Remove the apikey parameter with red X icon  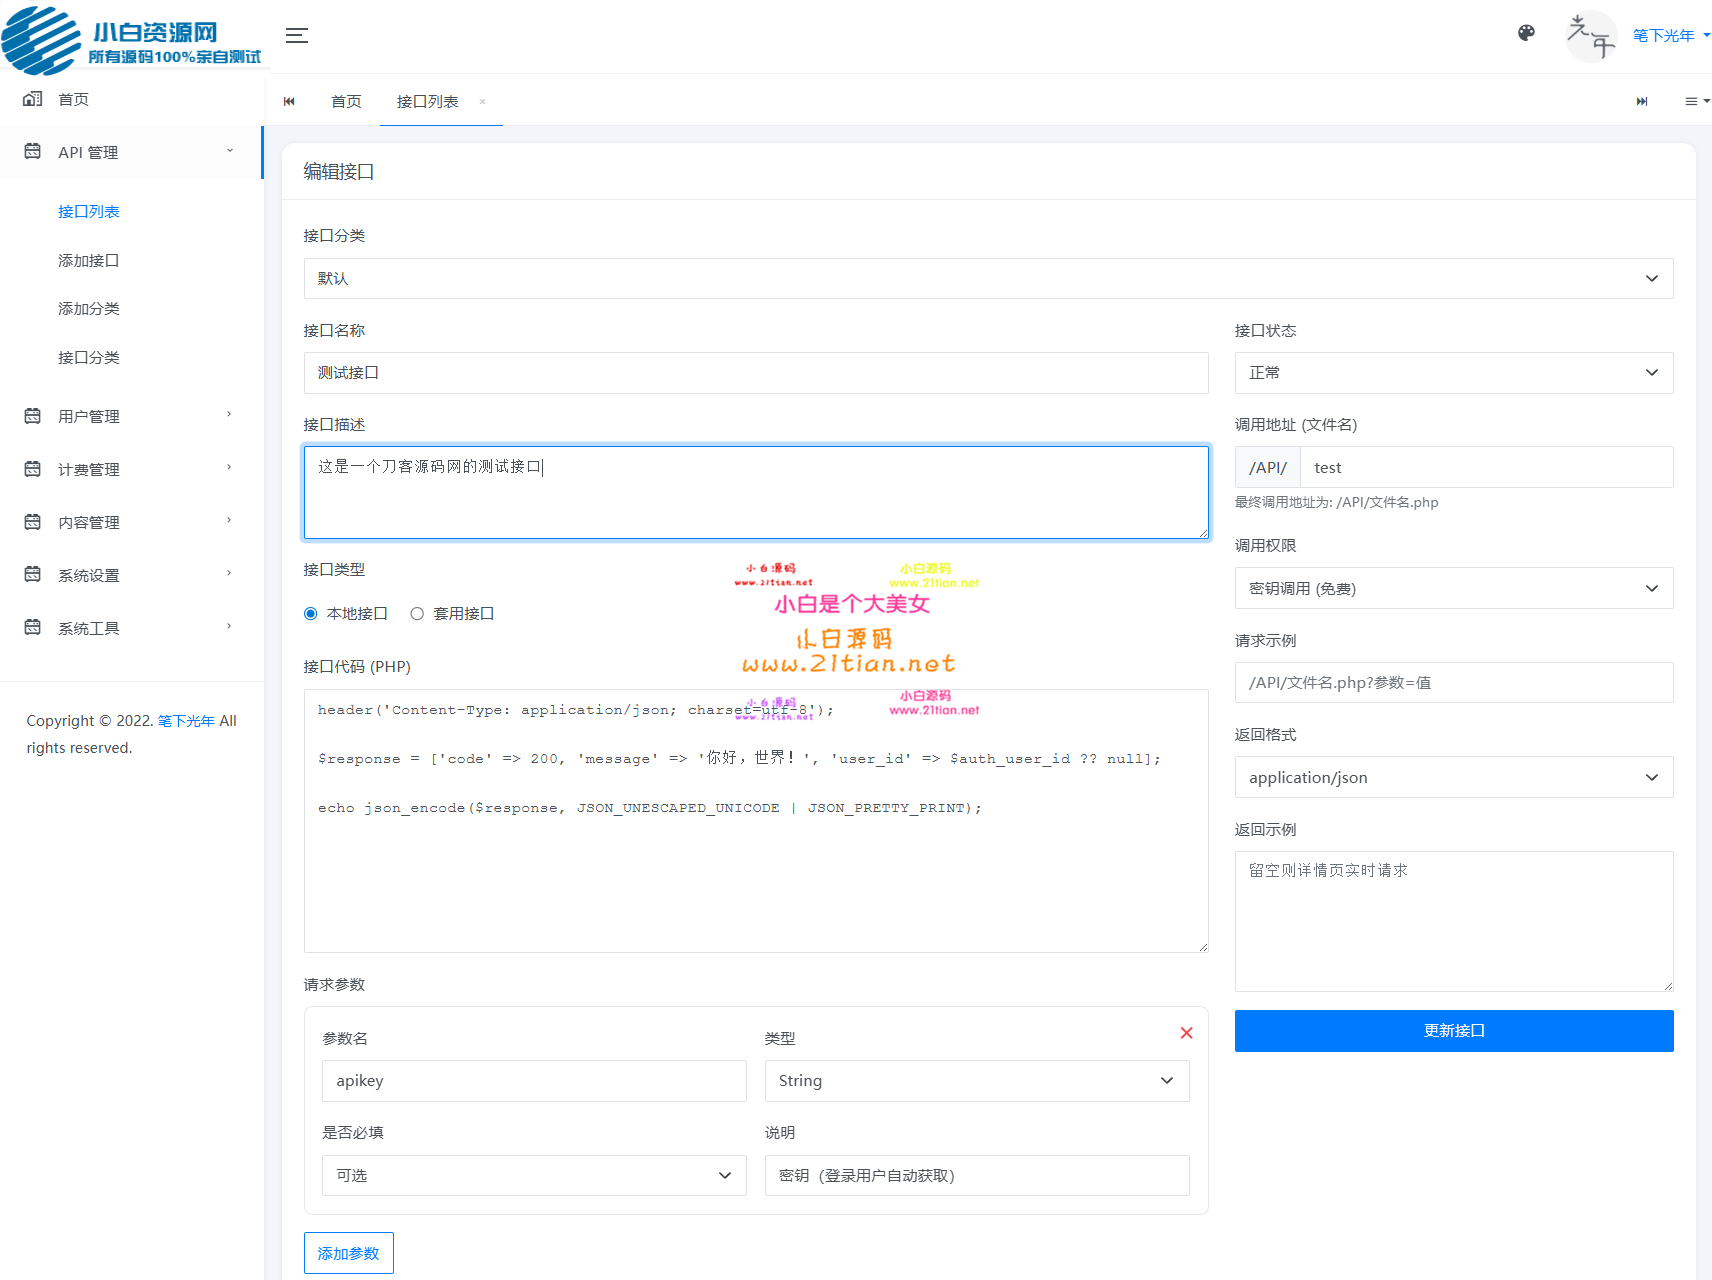1186,1033
